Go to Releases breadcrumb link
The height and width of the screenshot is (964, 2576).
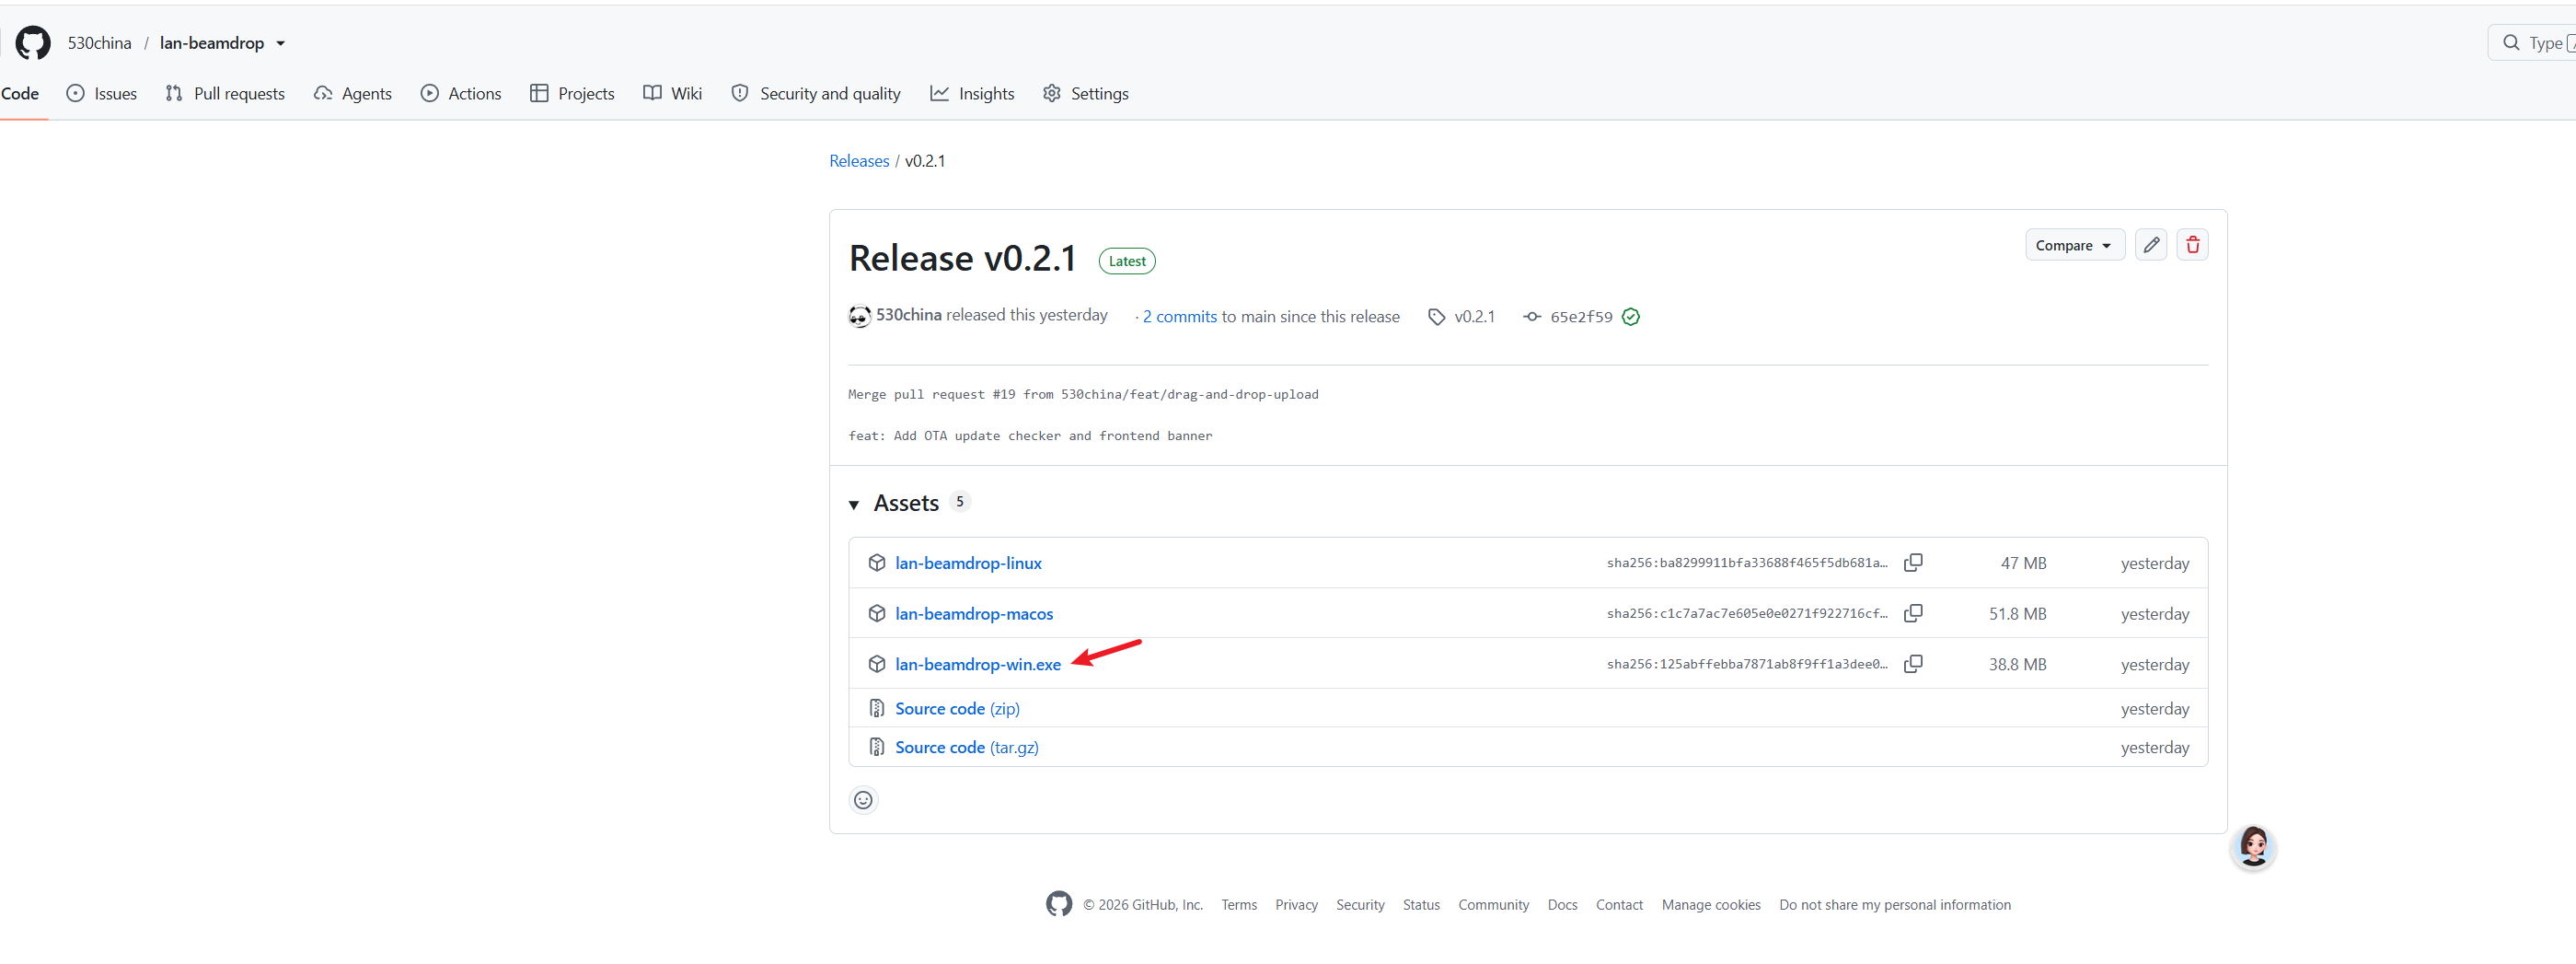tap(859, 161)
